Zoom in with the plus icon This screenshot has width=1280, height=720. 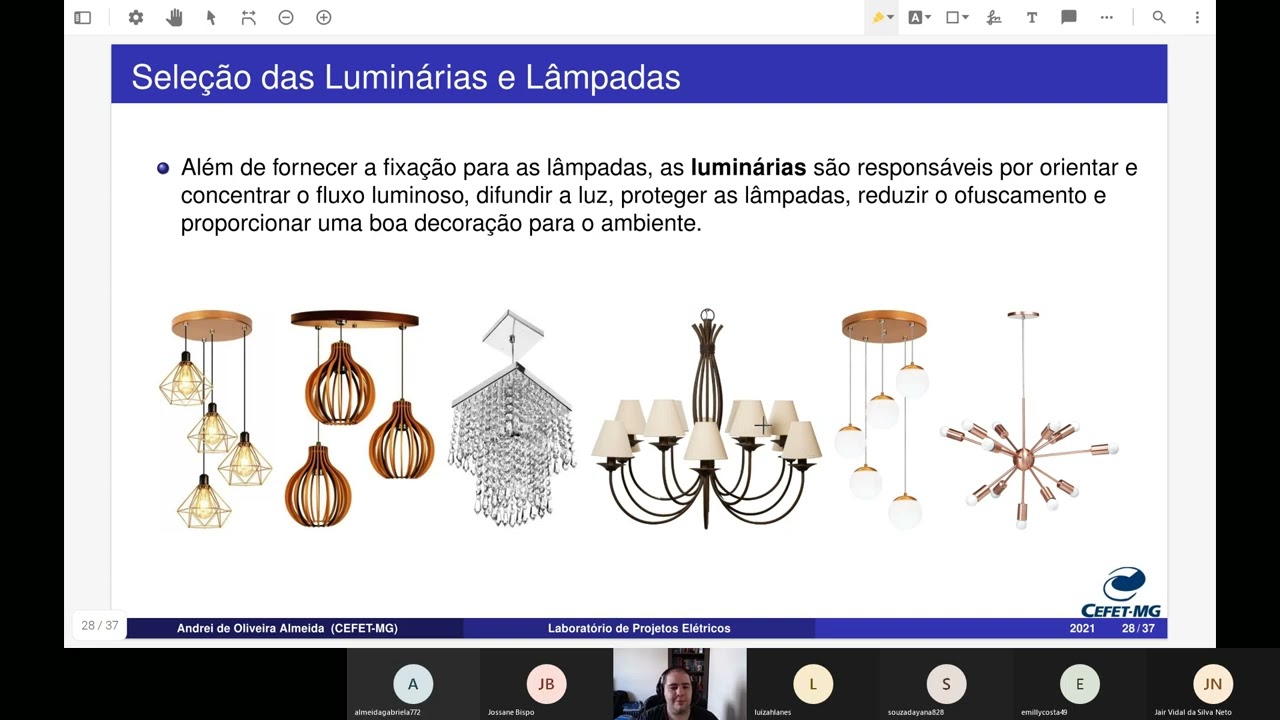[324, 17]
